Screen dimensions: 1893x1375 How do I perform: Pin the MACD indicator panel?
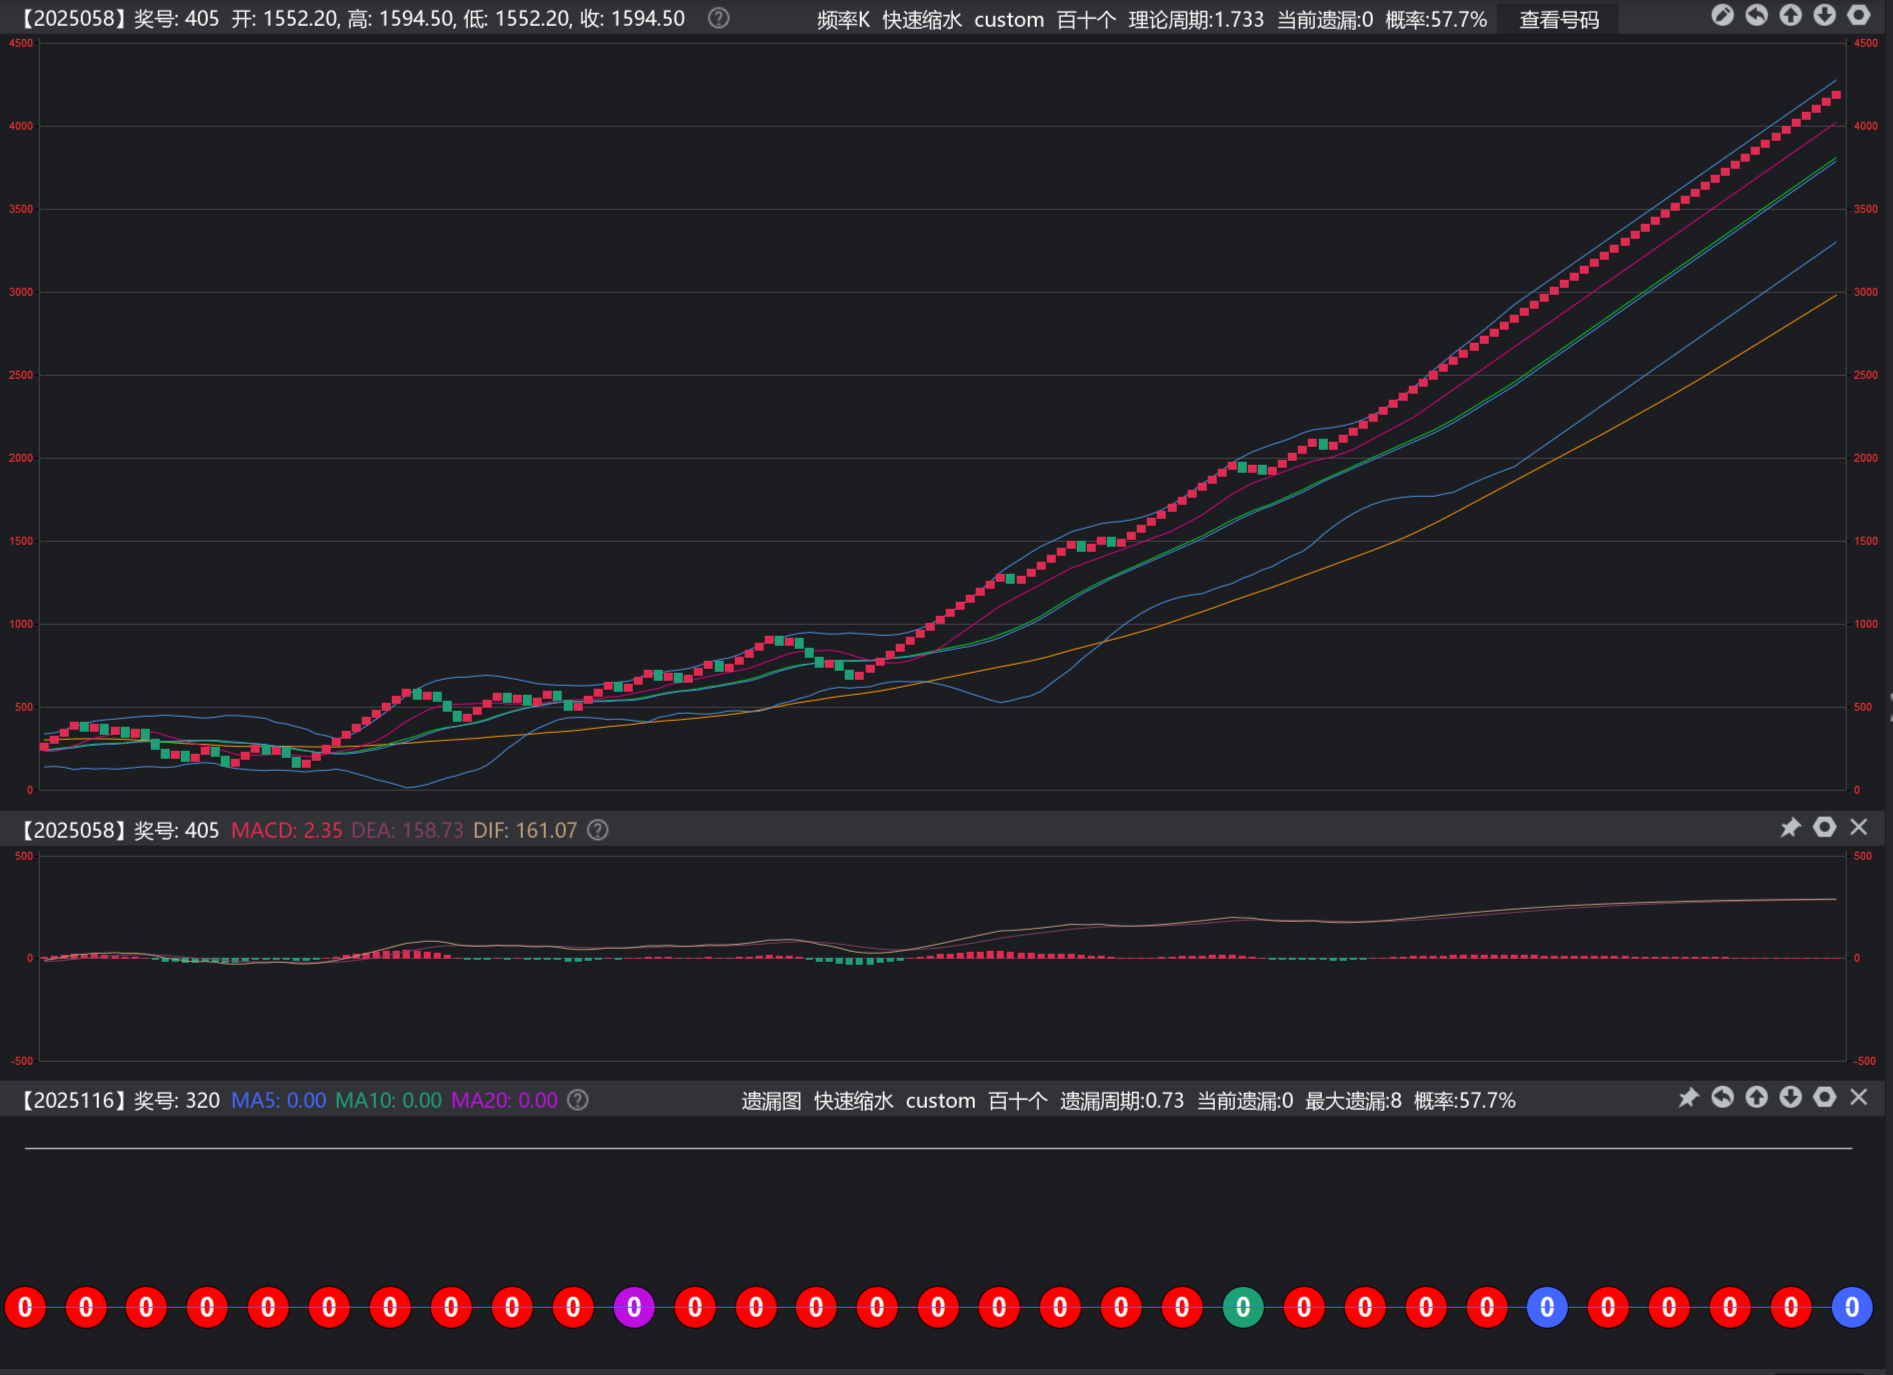pyautogui.click(x=1790, y=828)
